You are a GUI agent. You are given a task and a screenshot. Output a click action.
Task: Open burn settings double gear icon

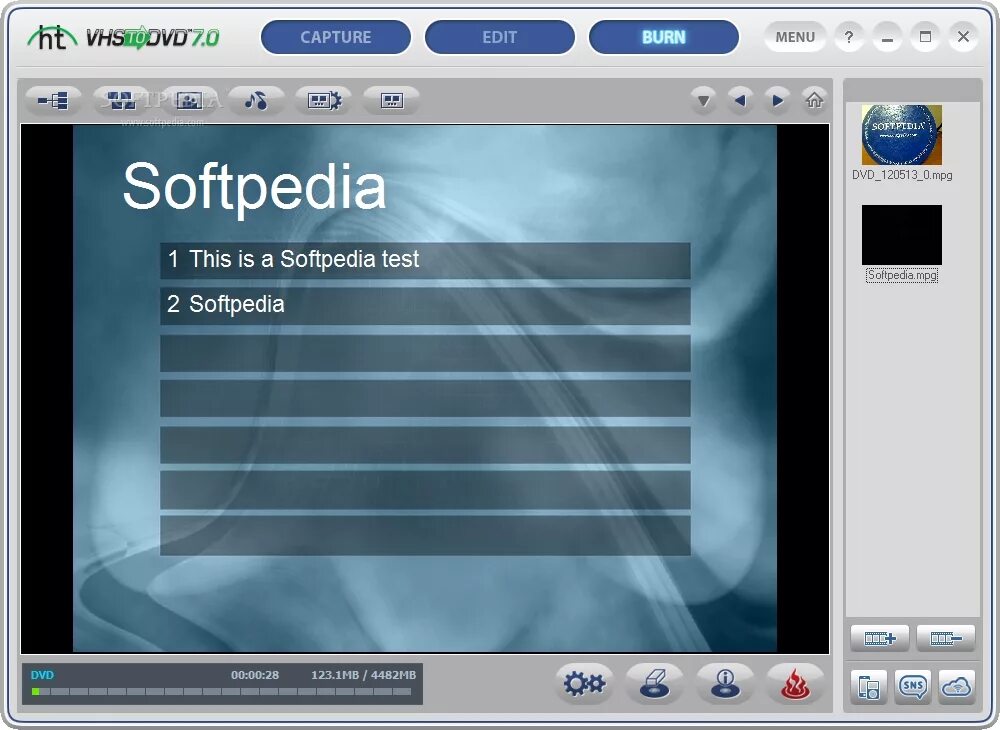(x=584, y=683)
